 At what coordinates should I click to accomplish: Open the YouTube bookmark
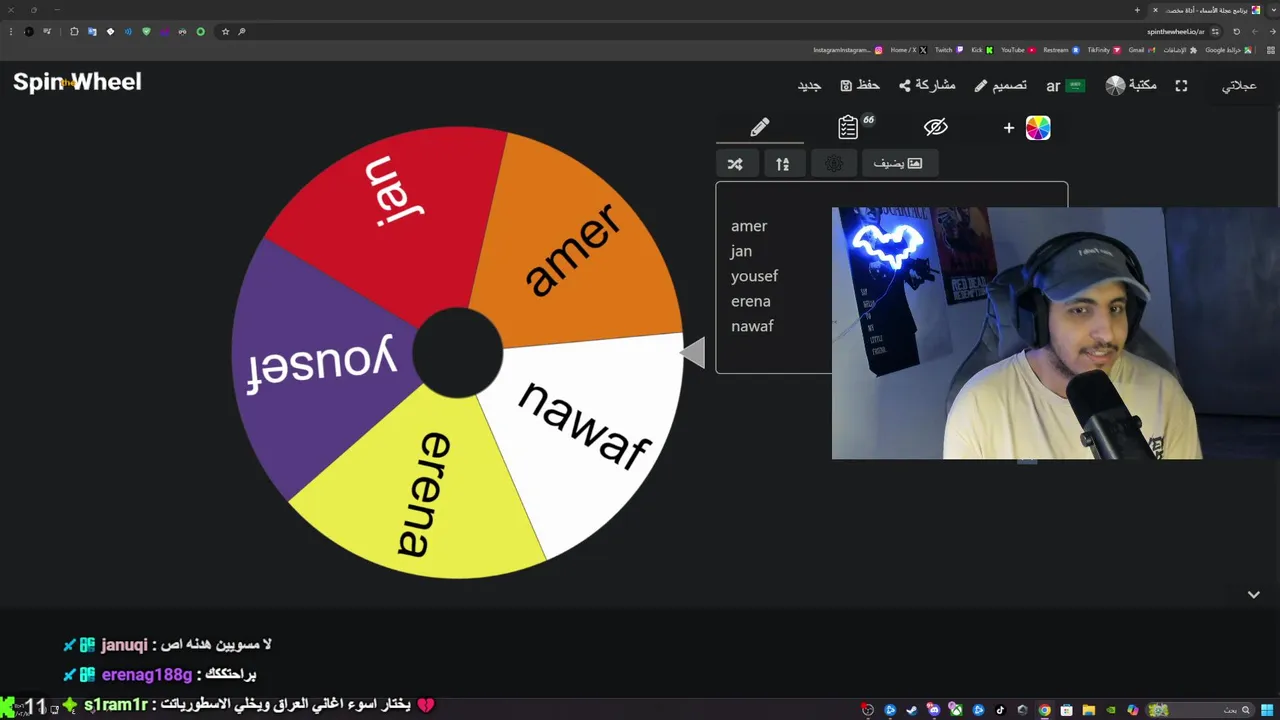(1019, 50)
